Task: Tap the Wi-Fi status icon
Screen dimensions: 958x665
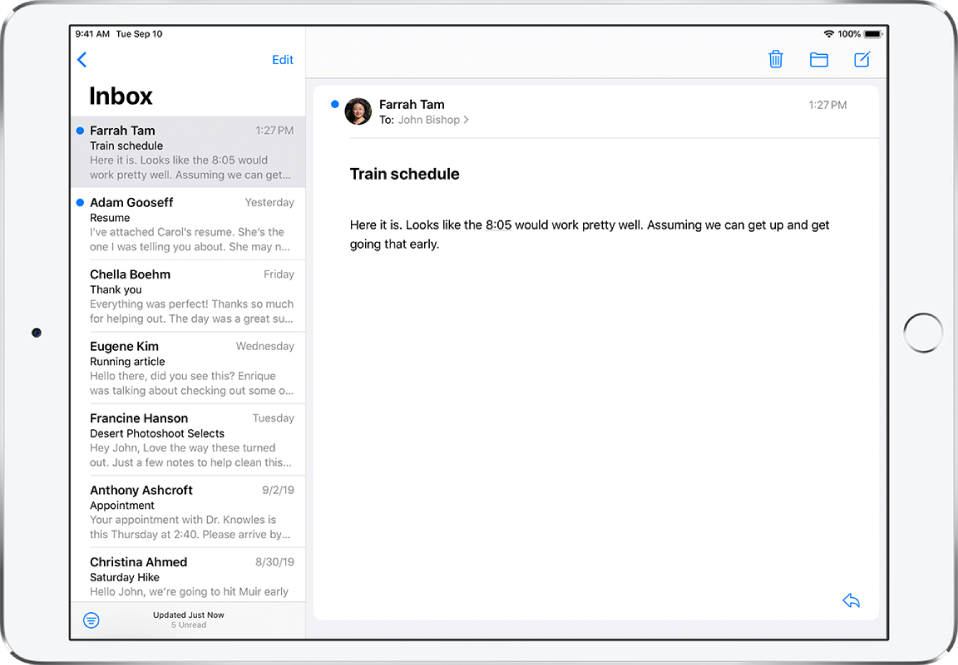Action: 828,34
